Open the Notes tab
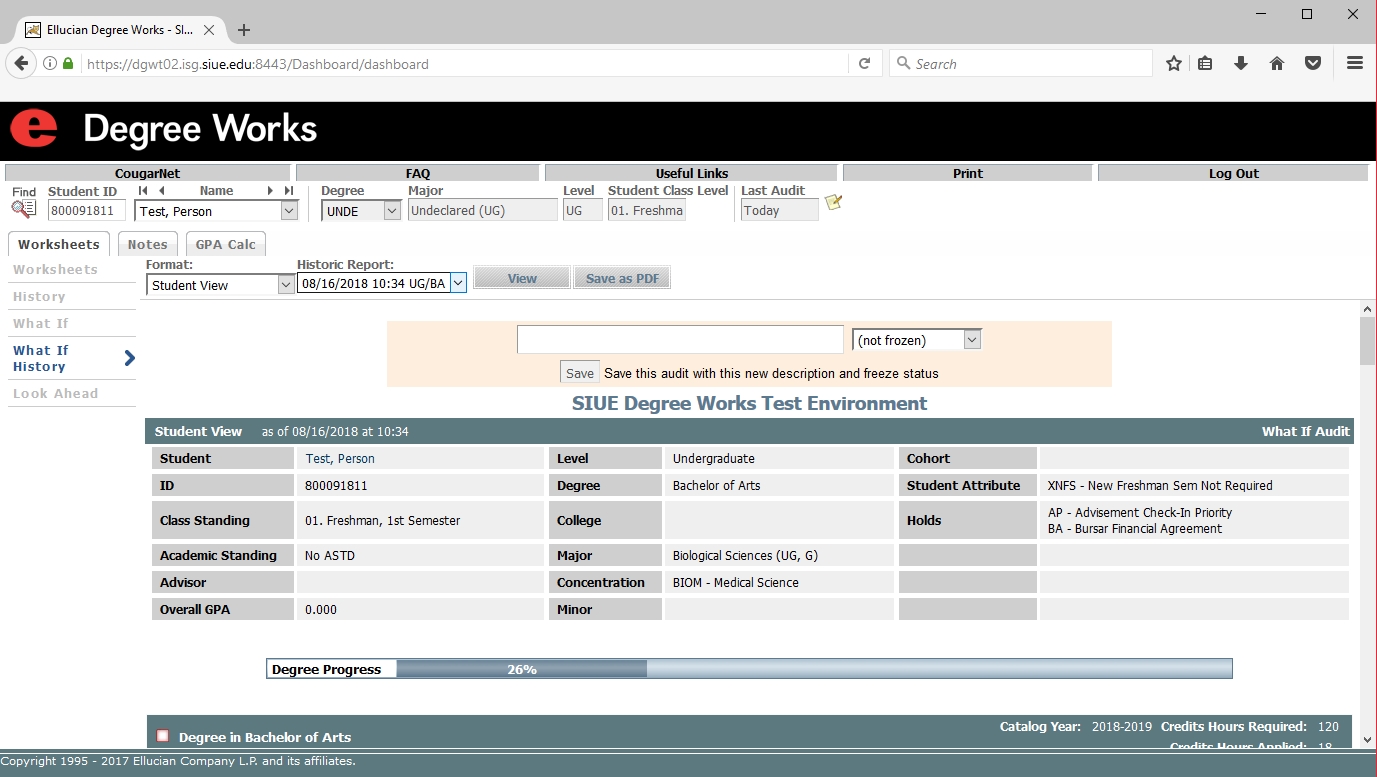 (147, 245)
